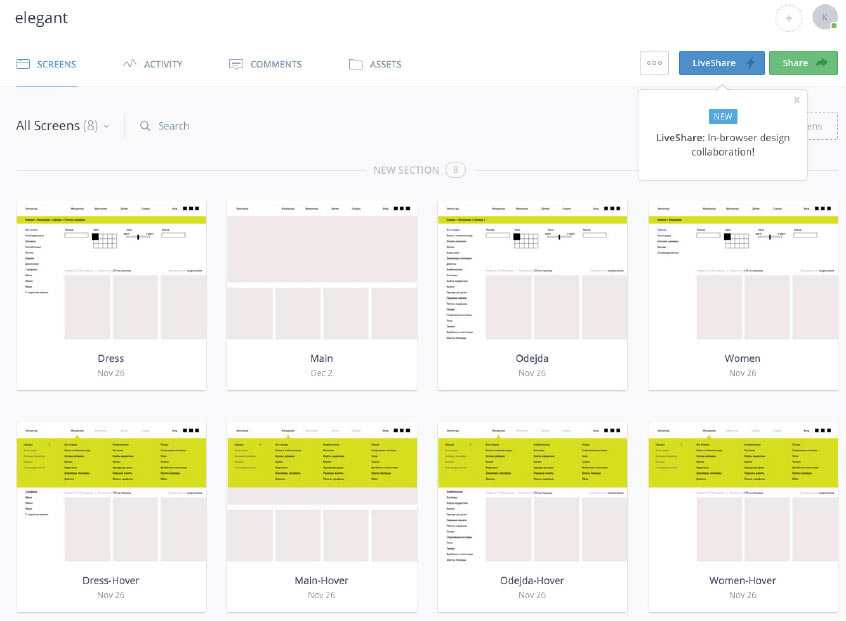Click the search magnifier icon
The image size is (846, 621).
point(145,126)
